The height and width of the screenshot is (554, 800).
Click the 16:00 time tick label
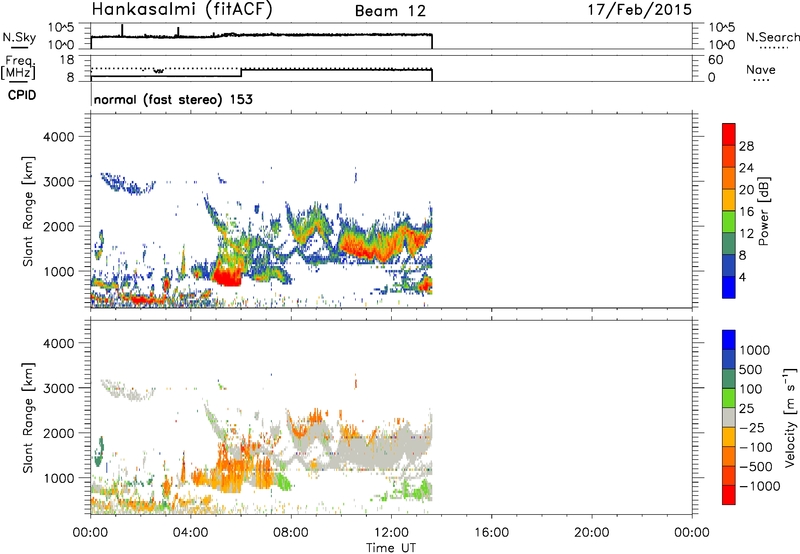(491, 533)
